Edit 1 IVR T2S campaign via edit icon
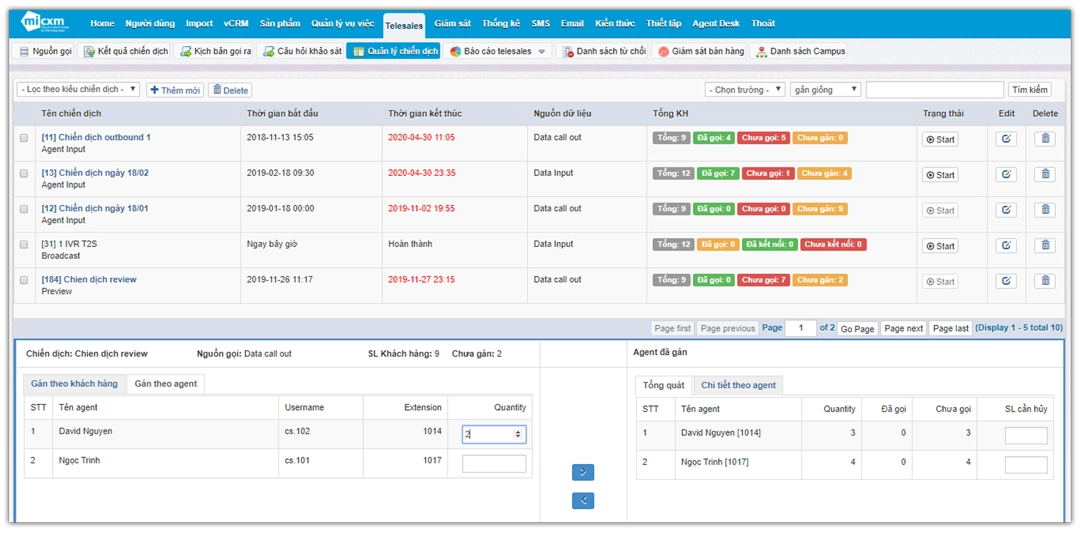Viewport: 1080px width, 533px height. pyautogui.click(x=1006, y=246)
